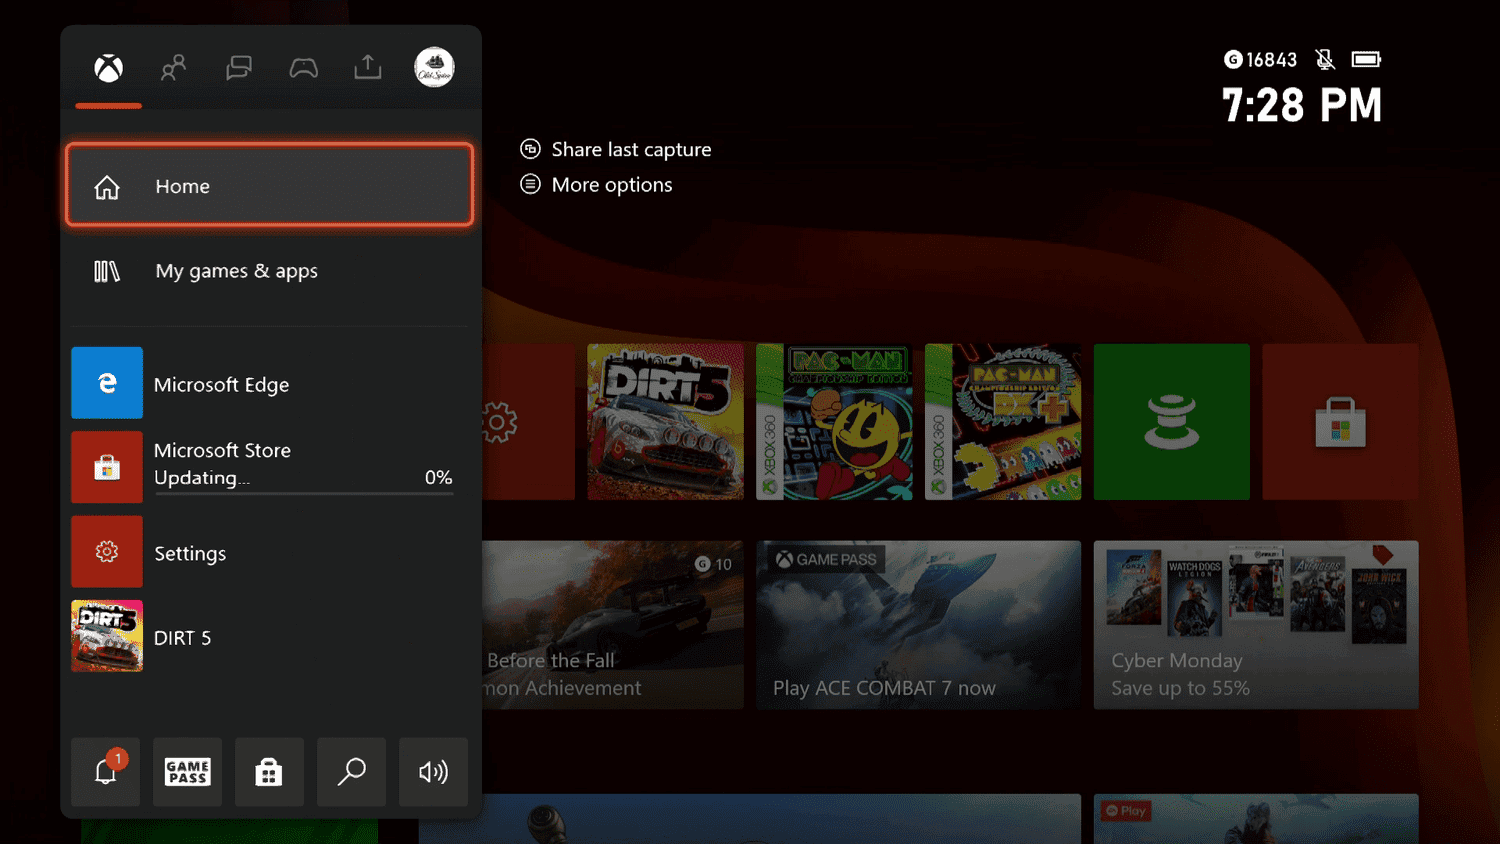Open the People tab in guide
The height and width of the screenshot is (844, 1500).
(x=173, y=68)
